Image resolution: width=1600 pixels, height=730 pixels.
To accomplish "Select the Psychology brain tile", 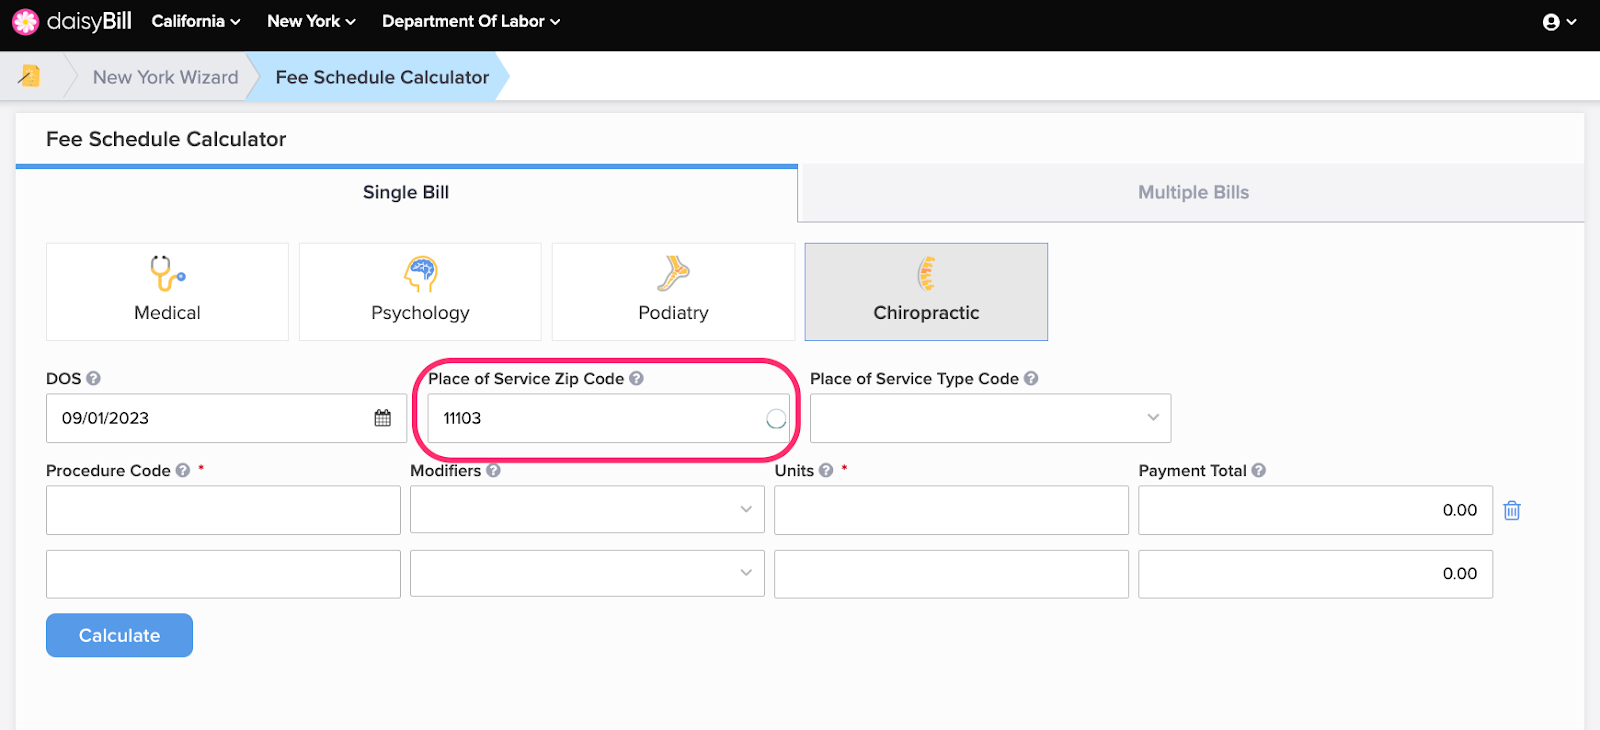I will point(420,292).
